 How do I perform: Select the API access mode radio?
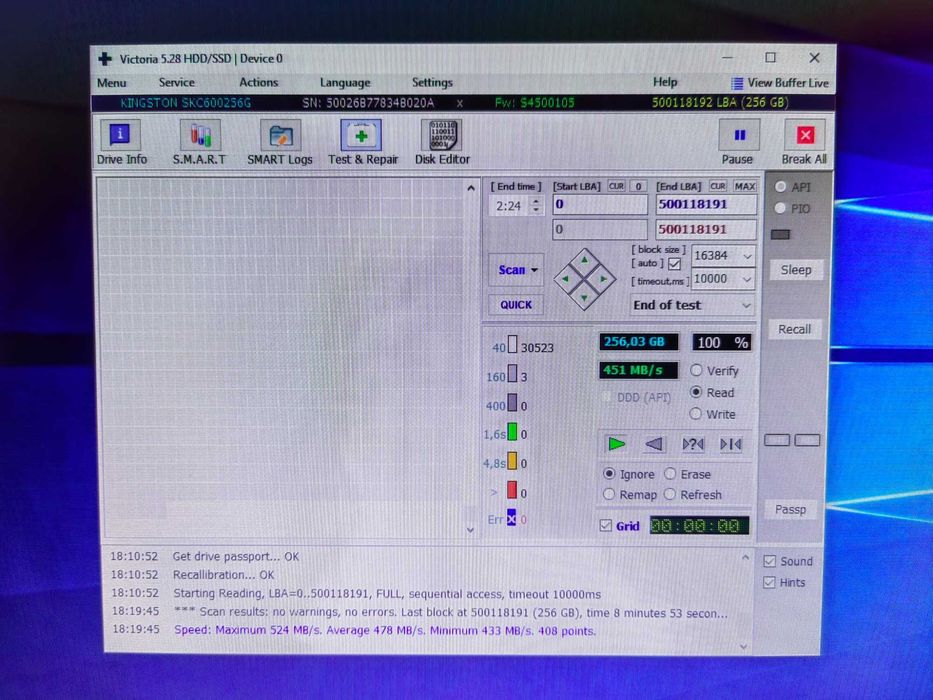pos(780,187)
